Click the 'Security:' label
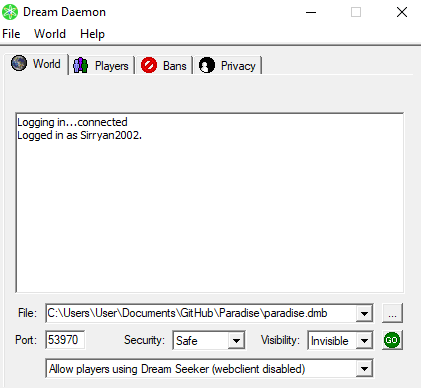 (x=144, y=340)
